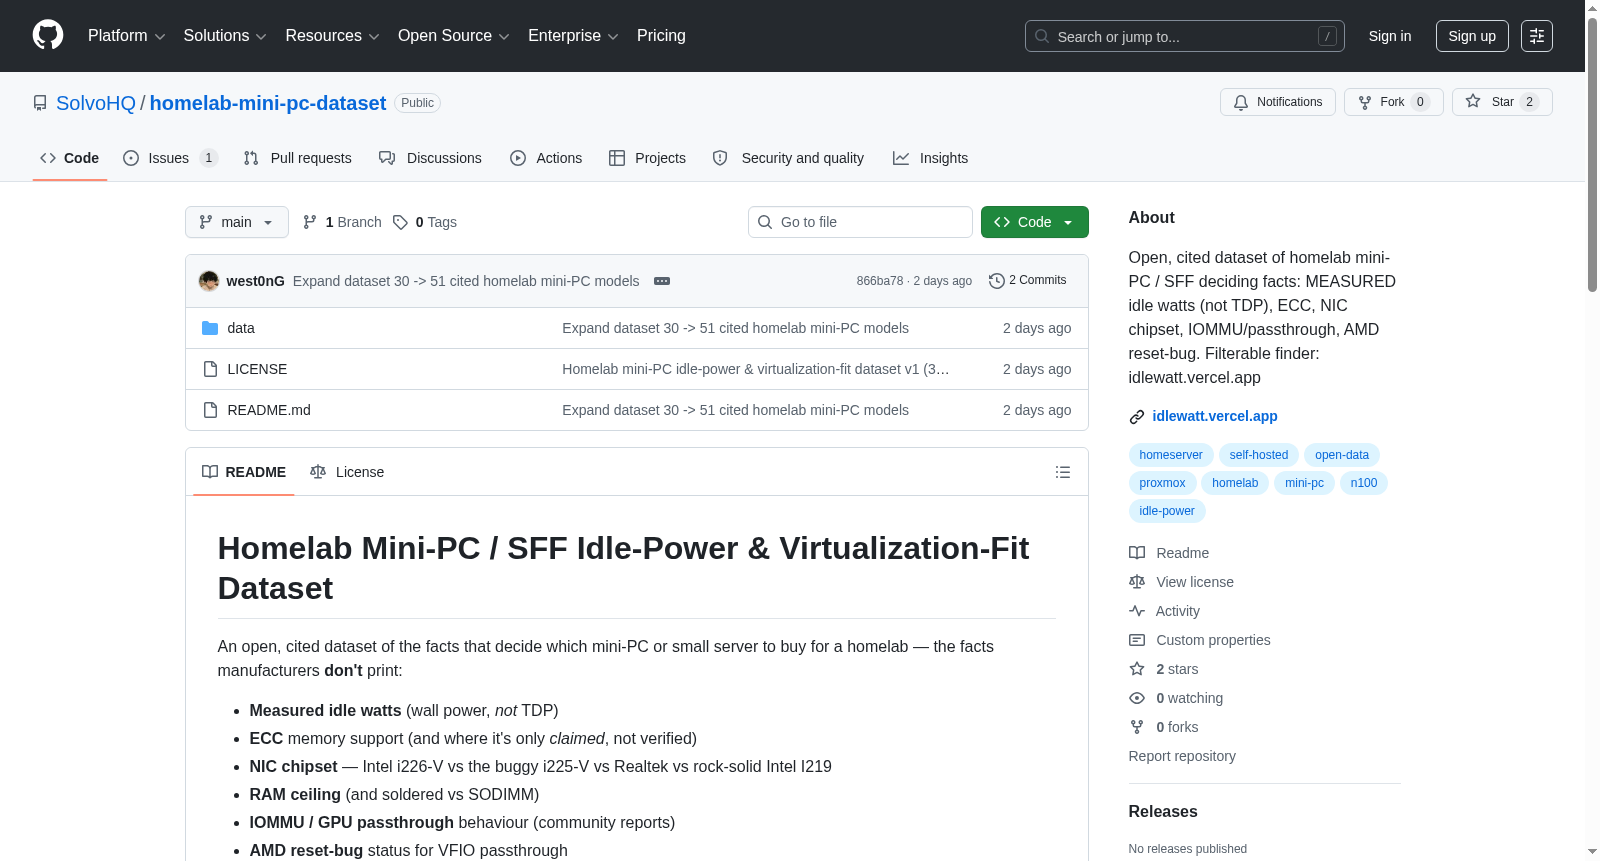Click the Sign up button
The width and height of the screenshot is (1600, 861).
pos(1472,36)
